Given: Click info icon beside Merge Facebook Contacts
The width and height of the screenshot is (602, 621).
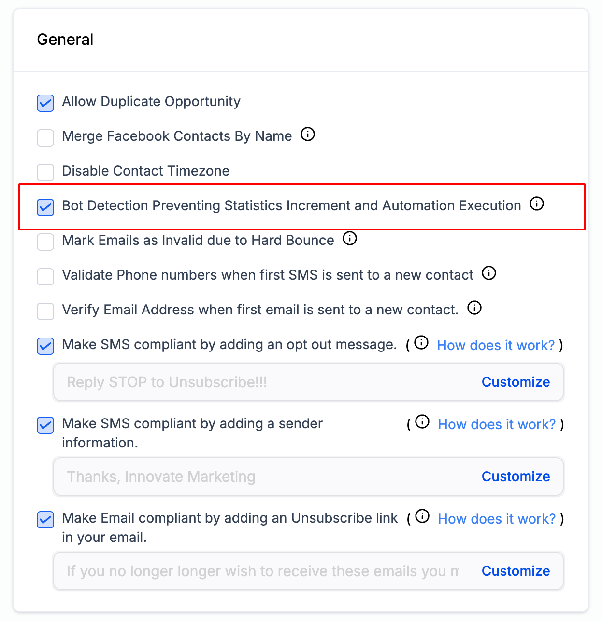Looking at the screenshot, I should (308, 134).
